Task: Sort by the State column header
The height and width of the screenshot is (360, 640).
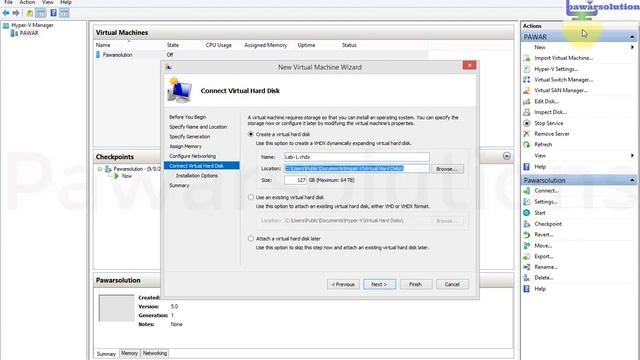Action: [173, 45]
